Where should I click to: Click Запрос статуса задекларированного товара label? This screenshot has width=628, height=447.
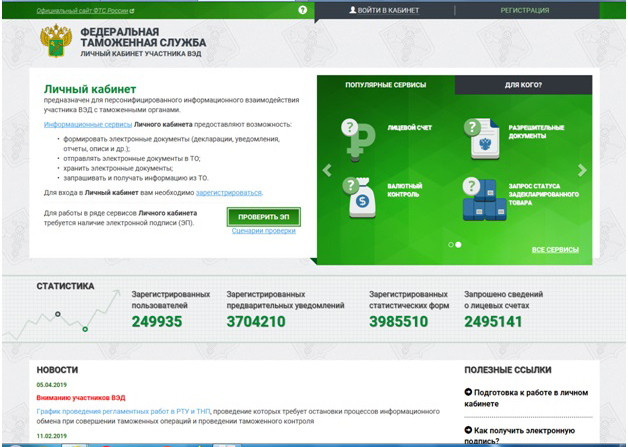543,194
